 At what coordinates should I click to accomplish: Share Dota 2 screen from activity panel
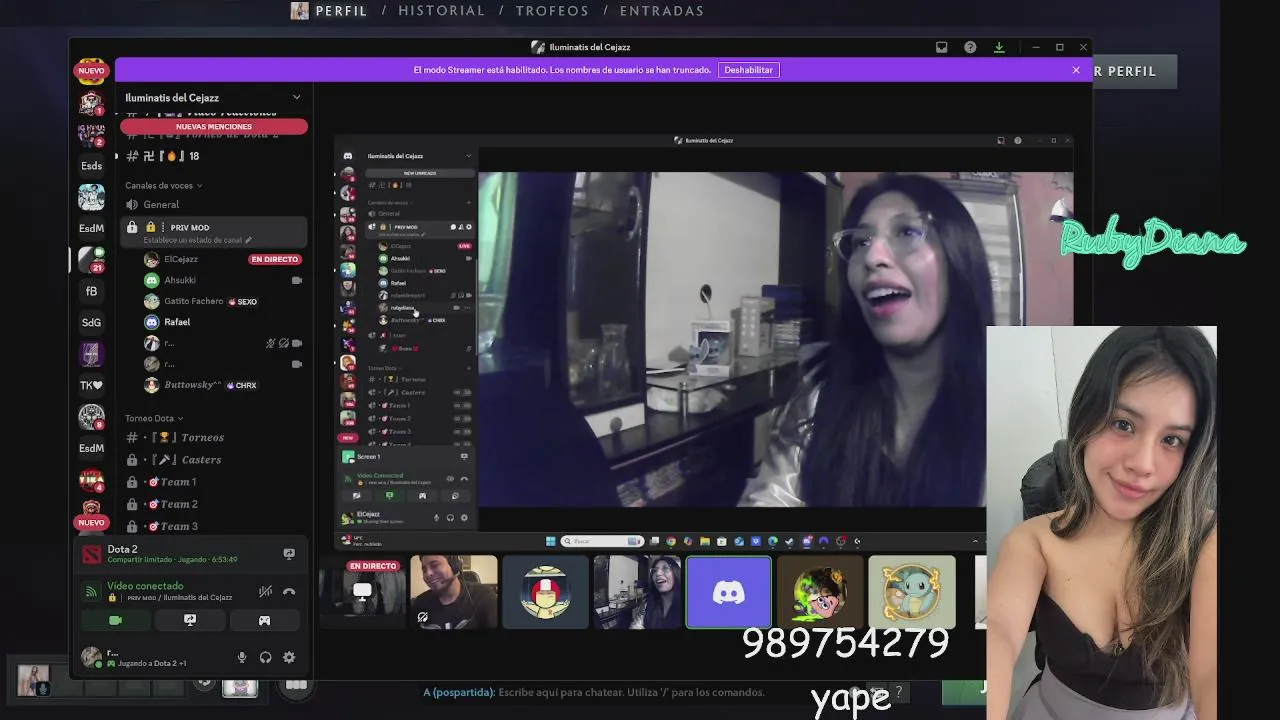click(289, 553)
